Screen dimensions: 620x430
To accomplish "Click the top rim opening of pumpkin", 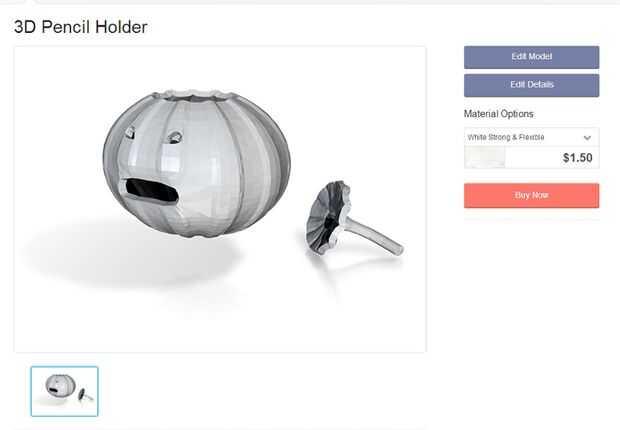I will click(193, 95).
